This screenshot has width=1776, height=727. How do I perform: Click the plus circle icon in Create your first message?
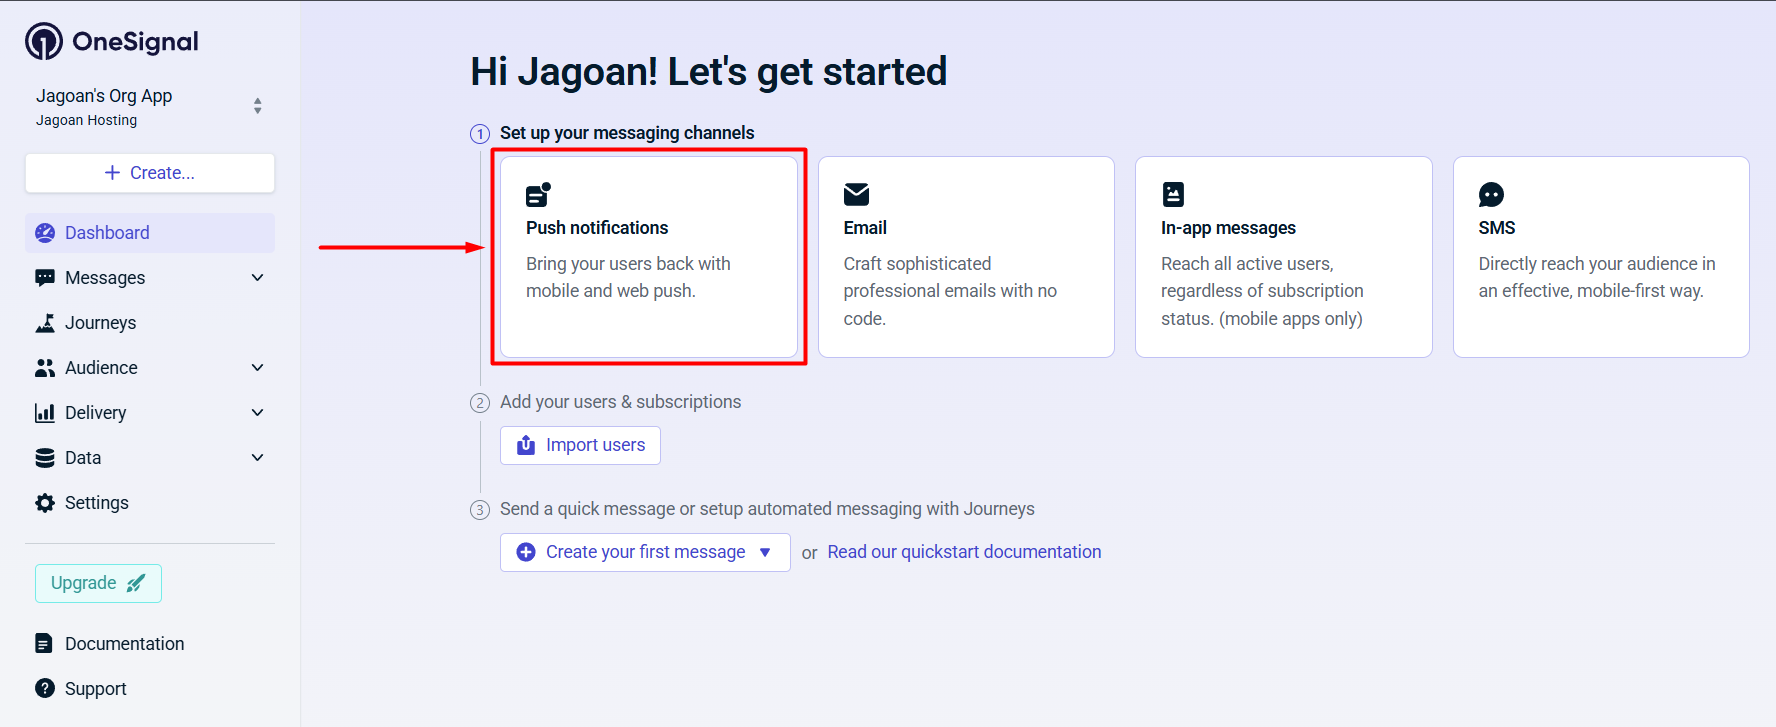point(526,552)
